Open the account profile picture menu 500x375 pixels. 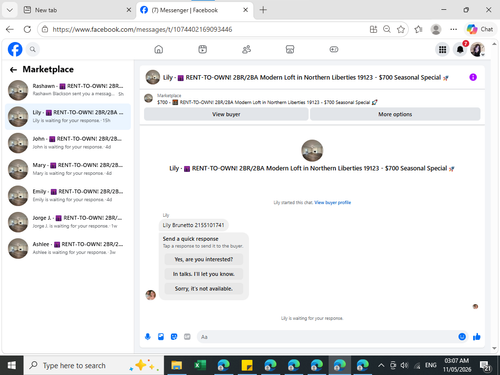pyautogui.click(x=477, y=49)
